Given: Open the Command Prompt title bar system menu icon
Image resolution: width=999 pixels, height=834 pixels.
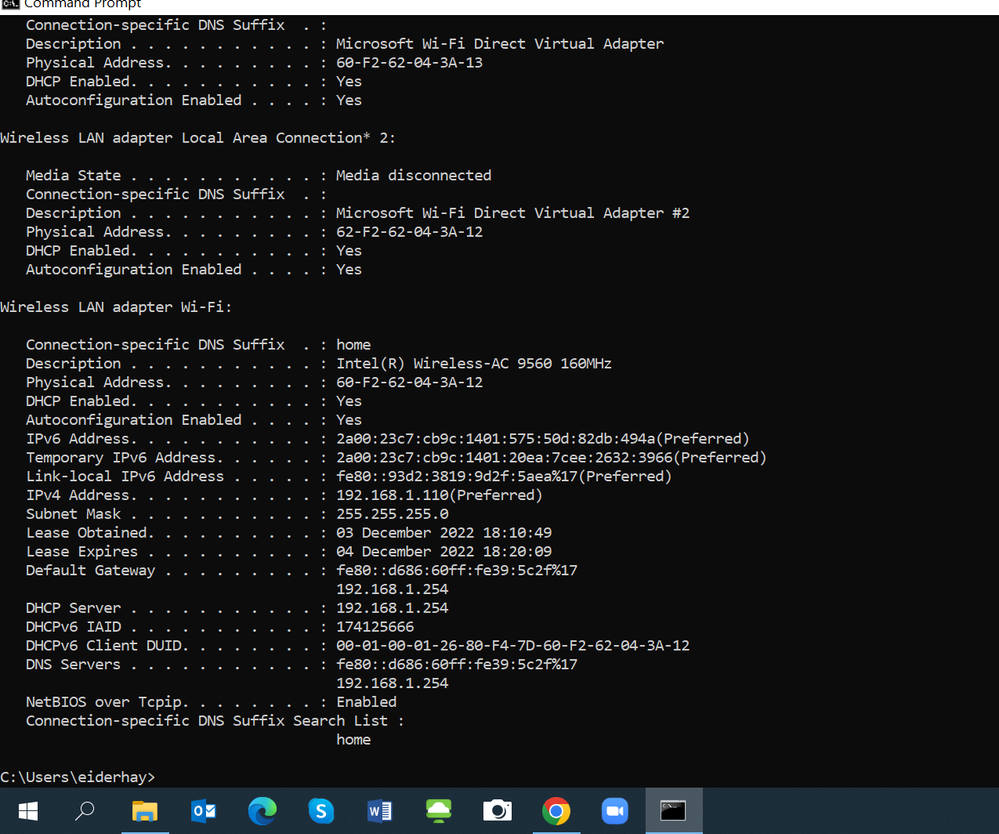Looking at the screenshot, I should [x=11, y=5].
